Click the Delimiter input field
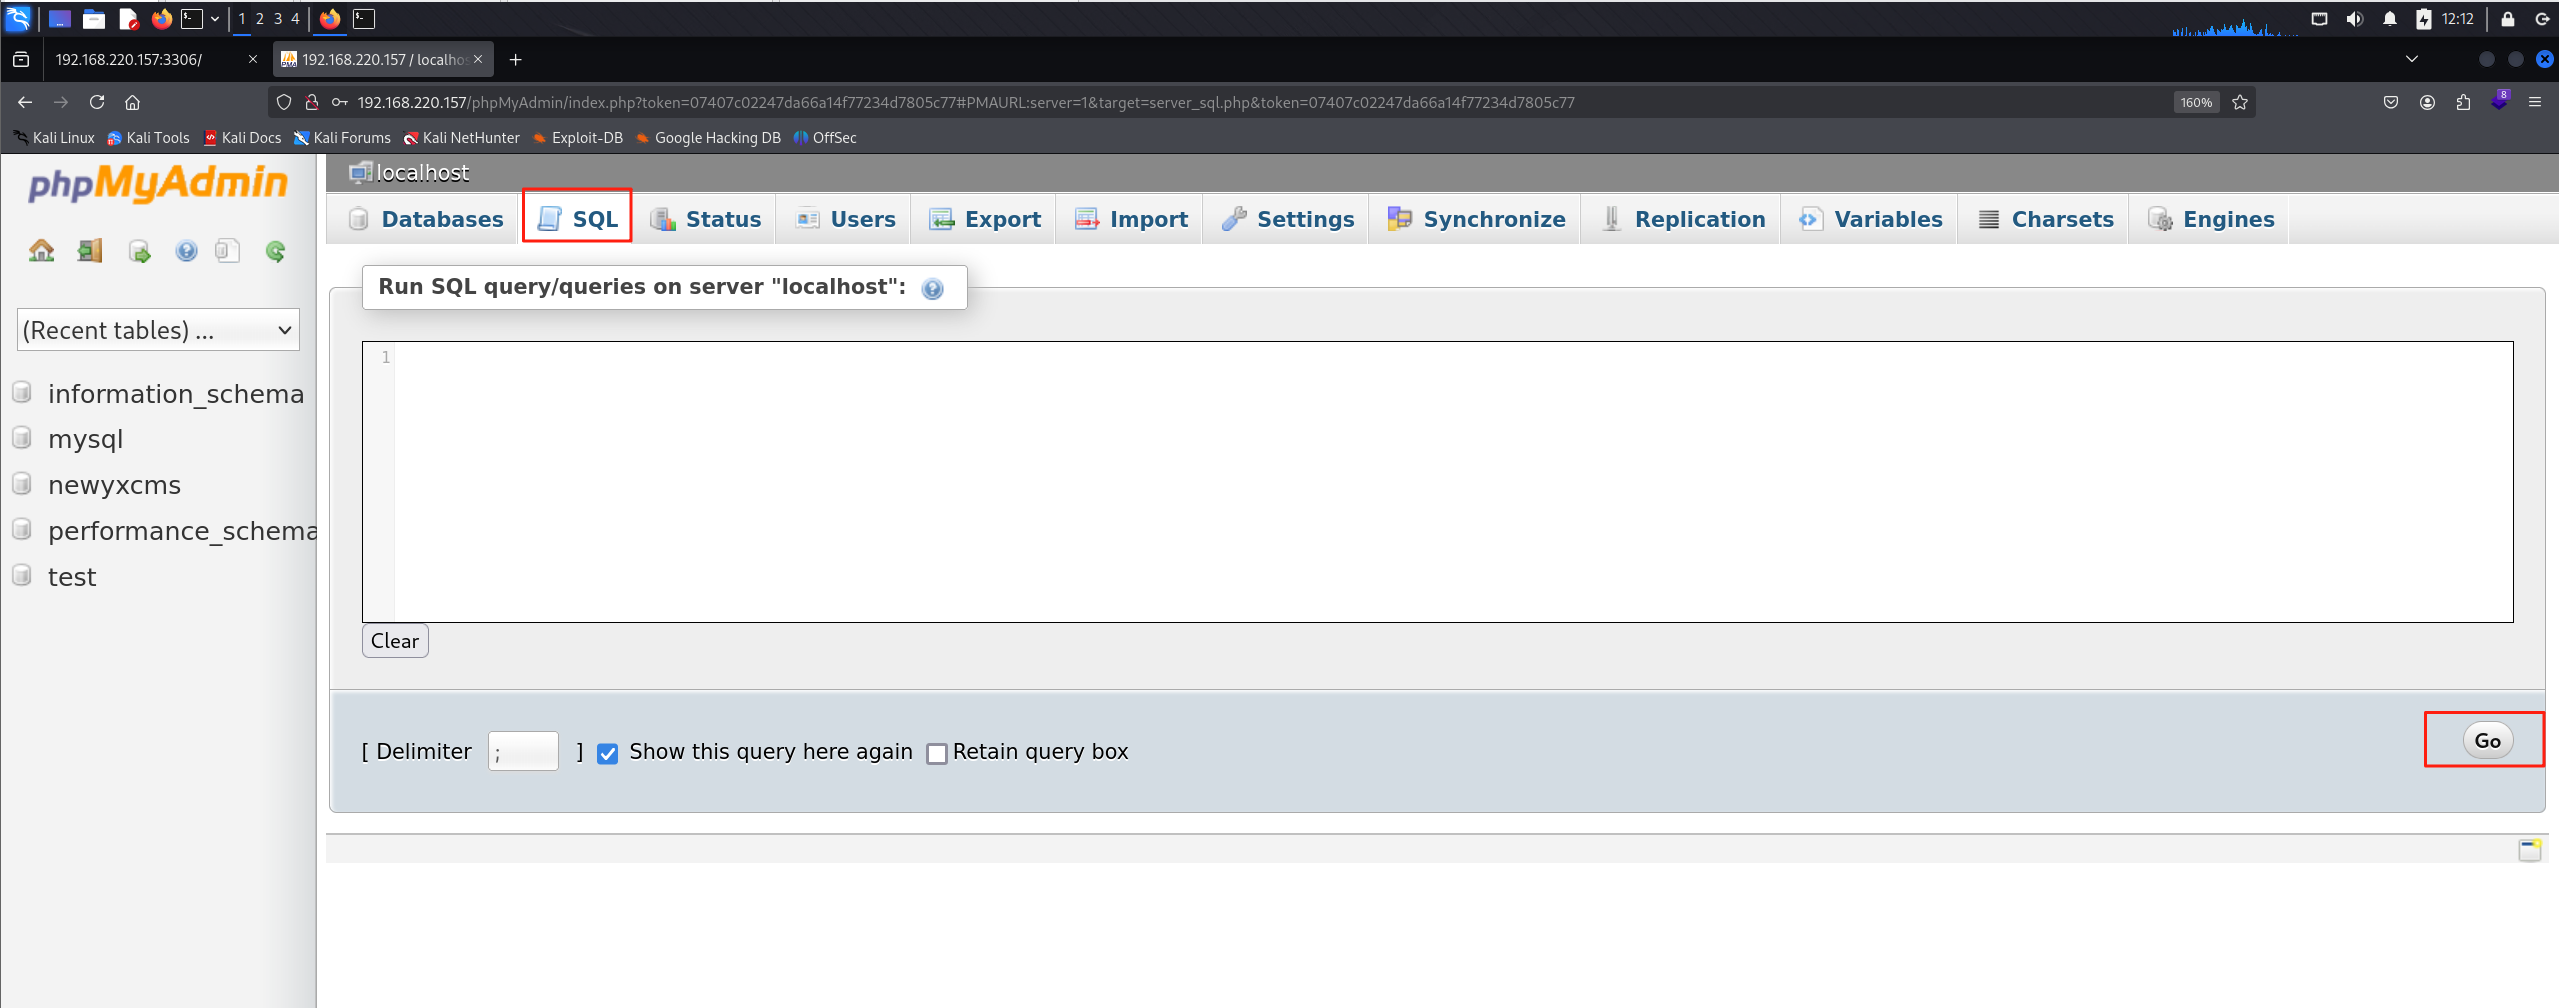Screen dimensions: 2559x1008 tap(523, 752)
